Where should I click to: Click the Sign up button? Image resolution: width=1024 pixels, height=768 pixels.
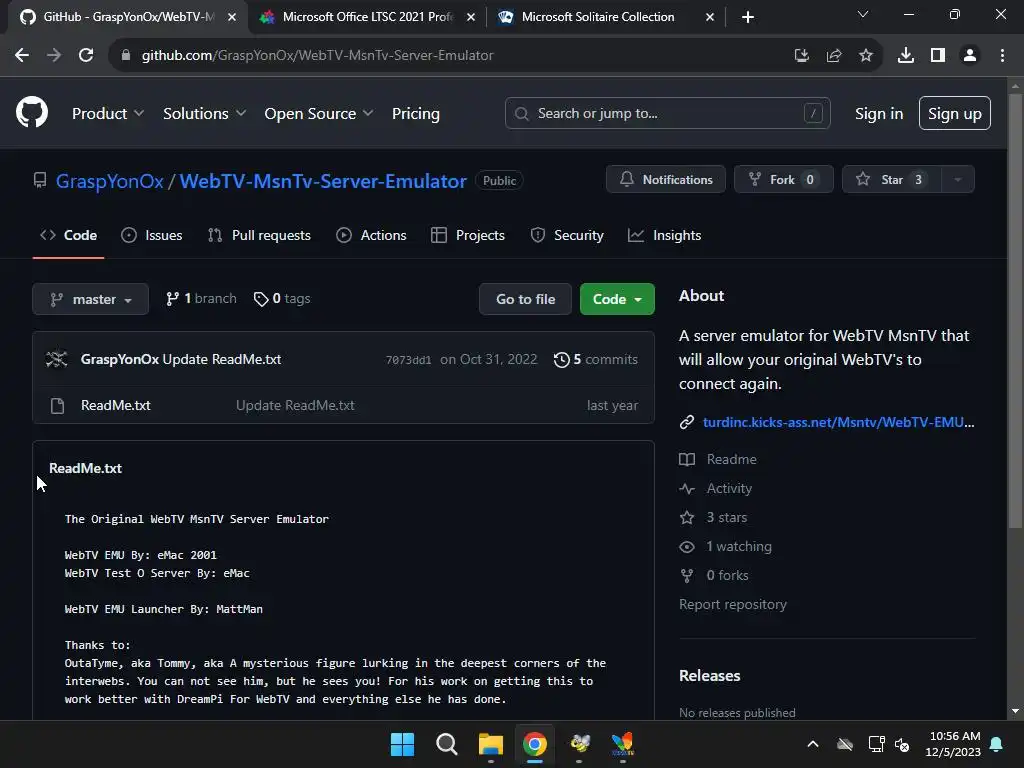coord(954,113)
